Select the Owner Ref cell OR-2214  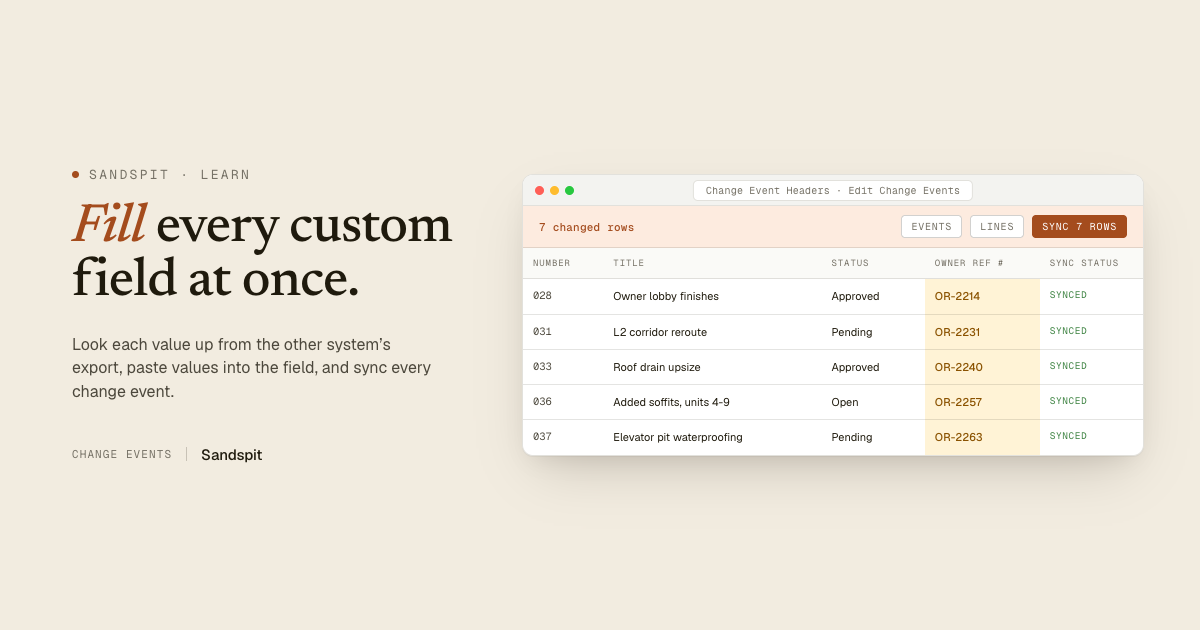(982, 296)
